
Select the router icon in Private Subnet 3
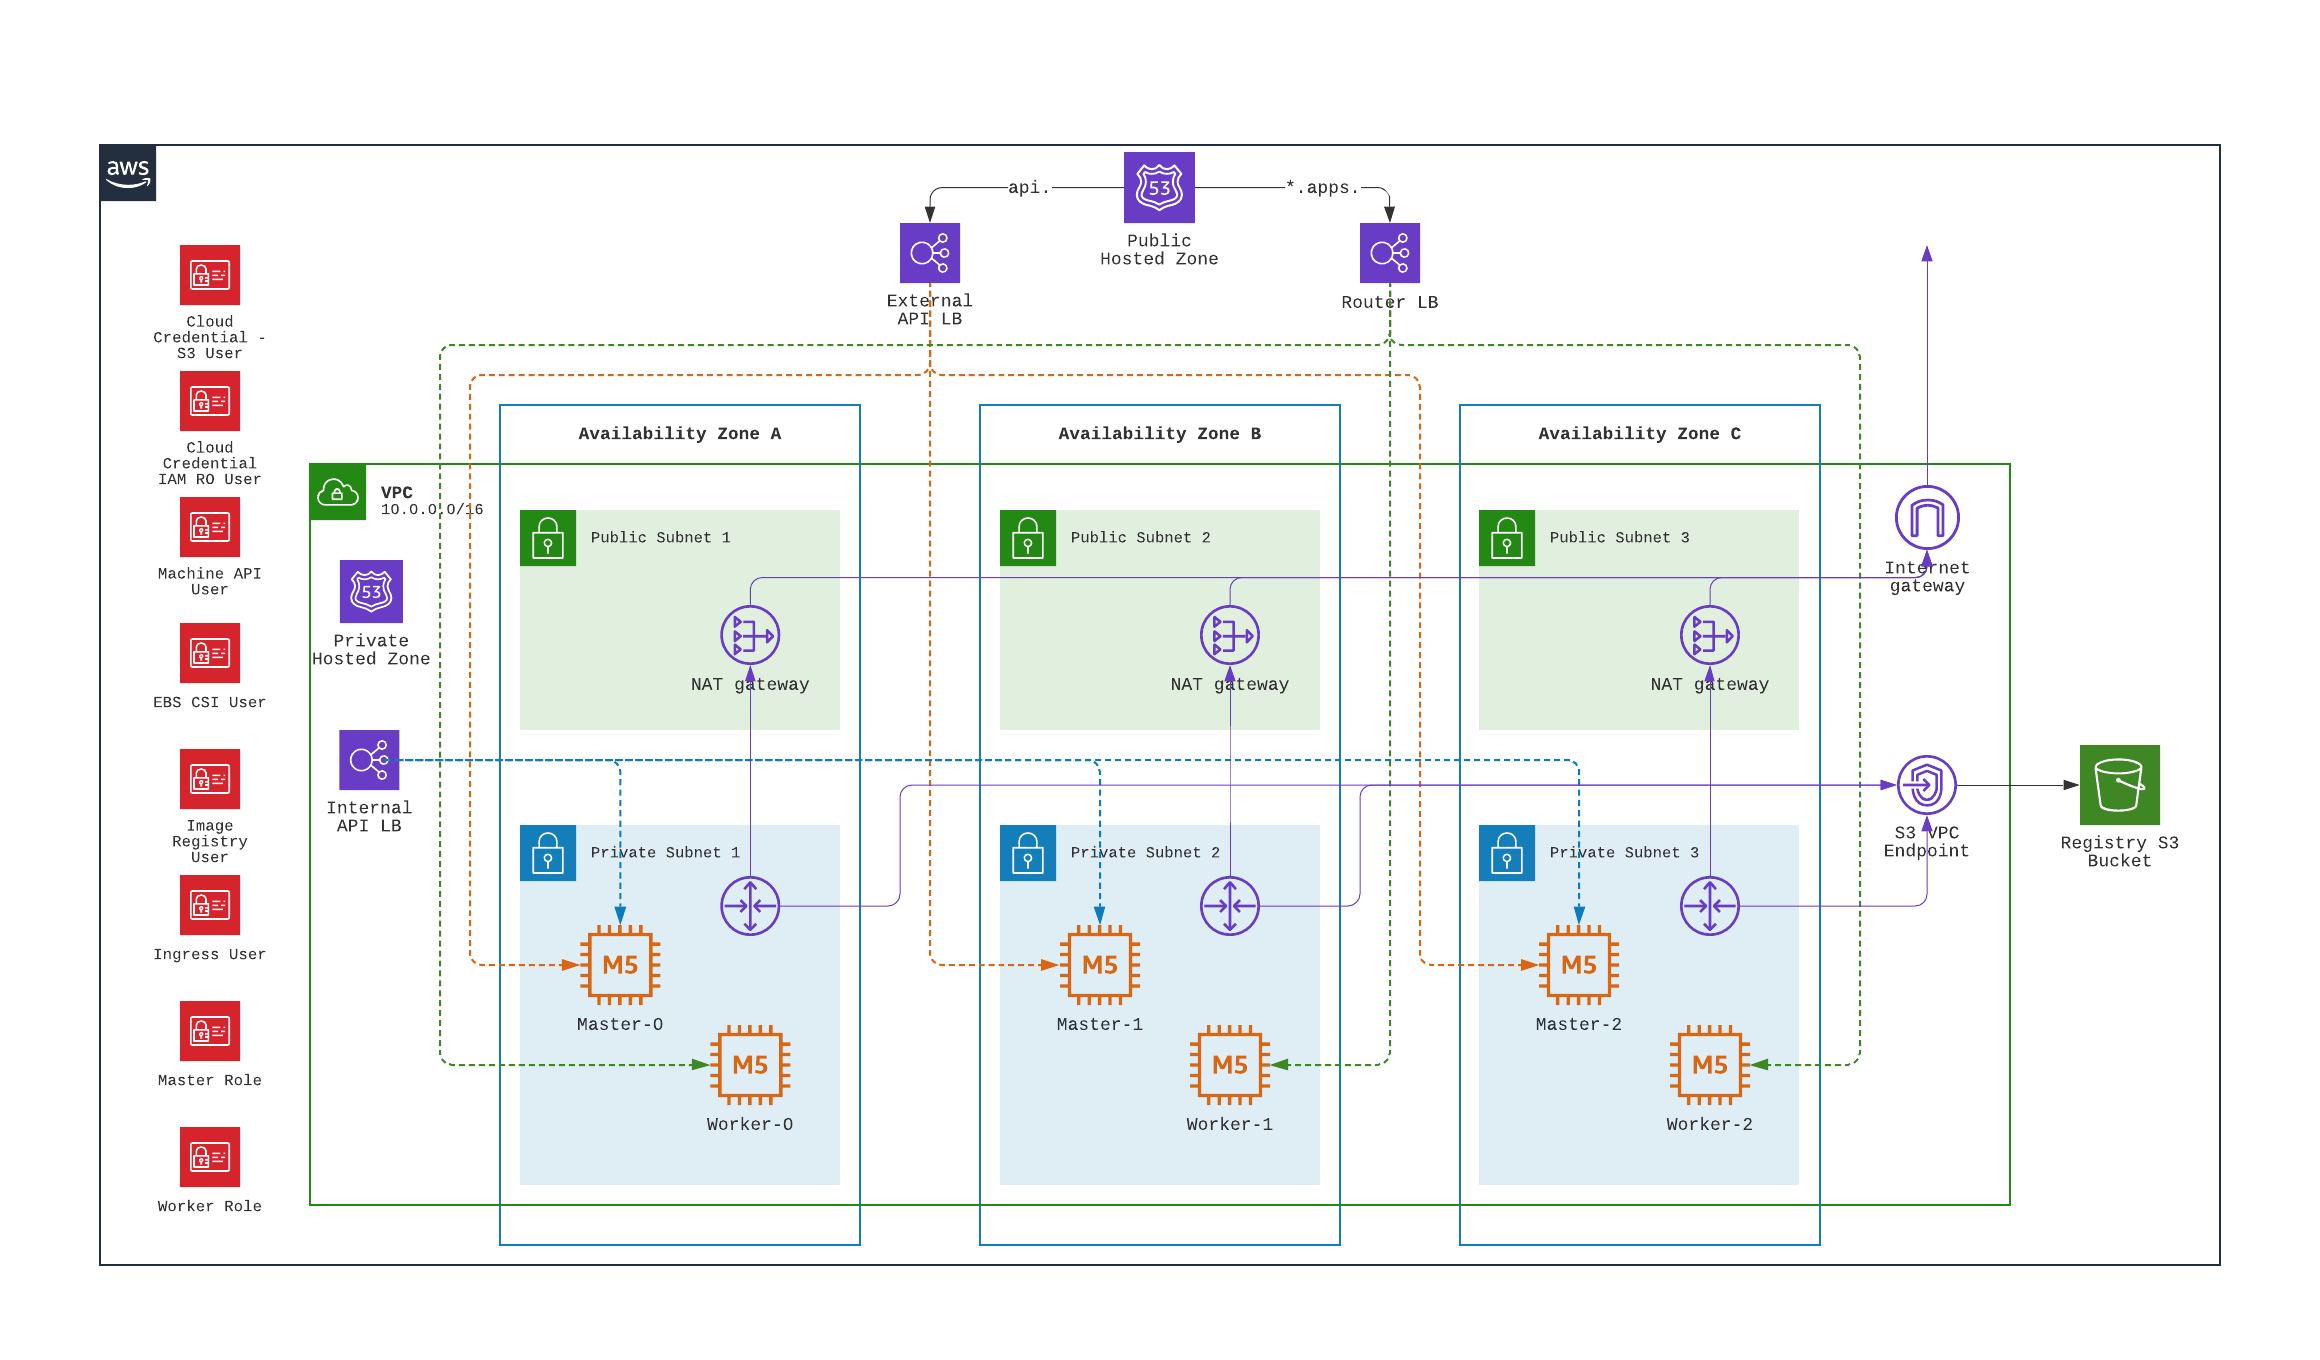[1710, 906]
